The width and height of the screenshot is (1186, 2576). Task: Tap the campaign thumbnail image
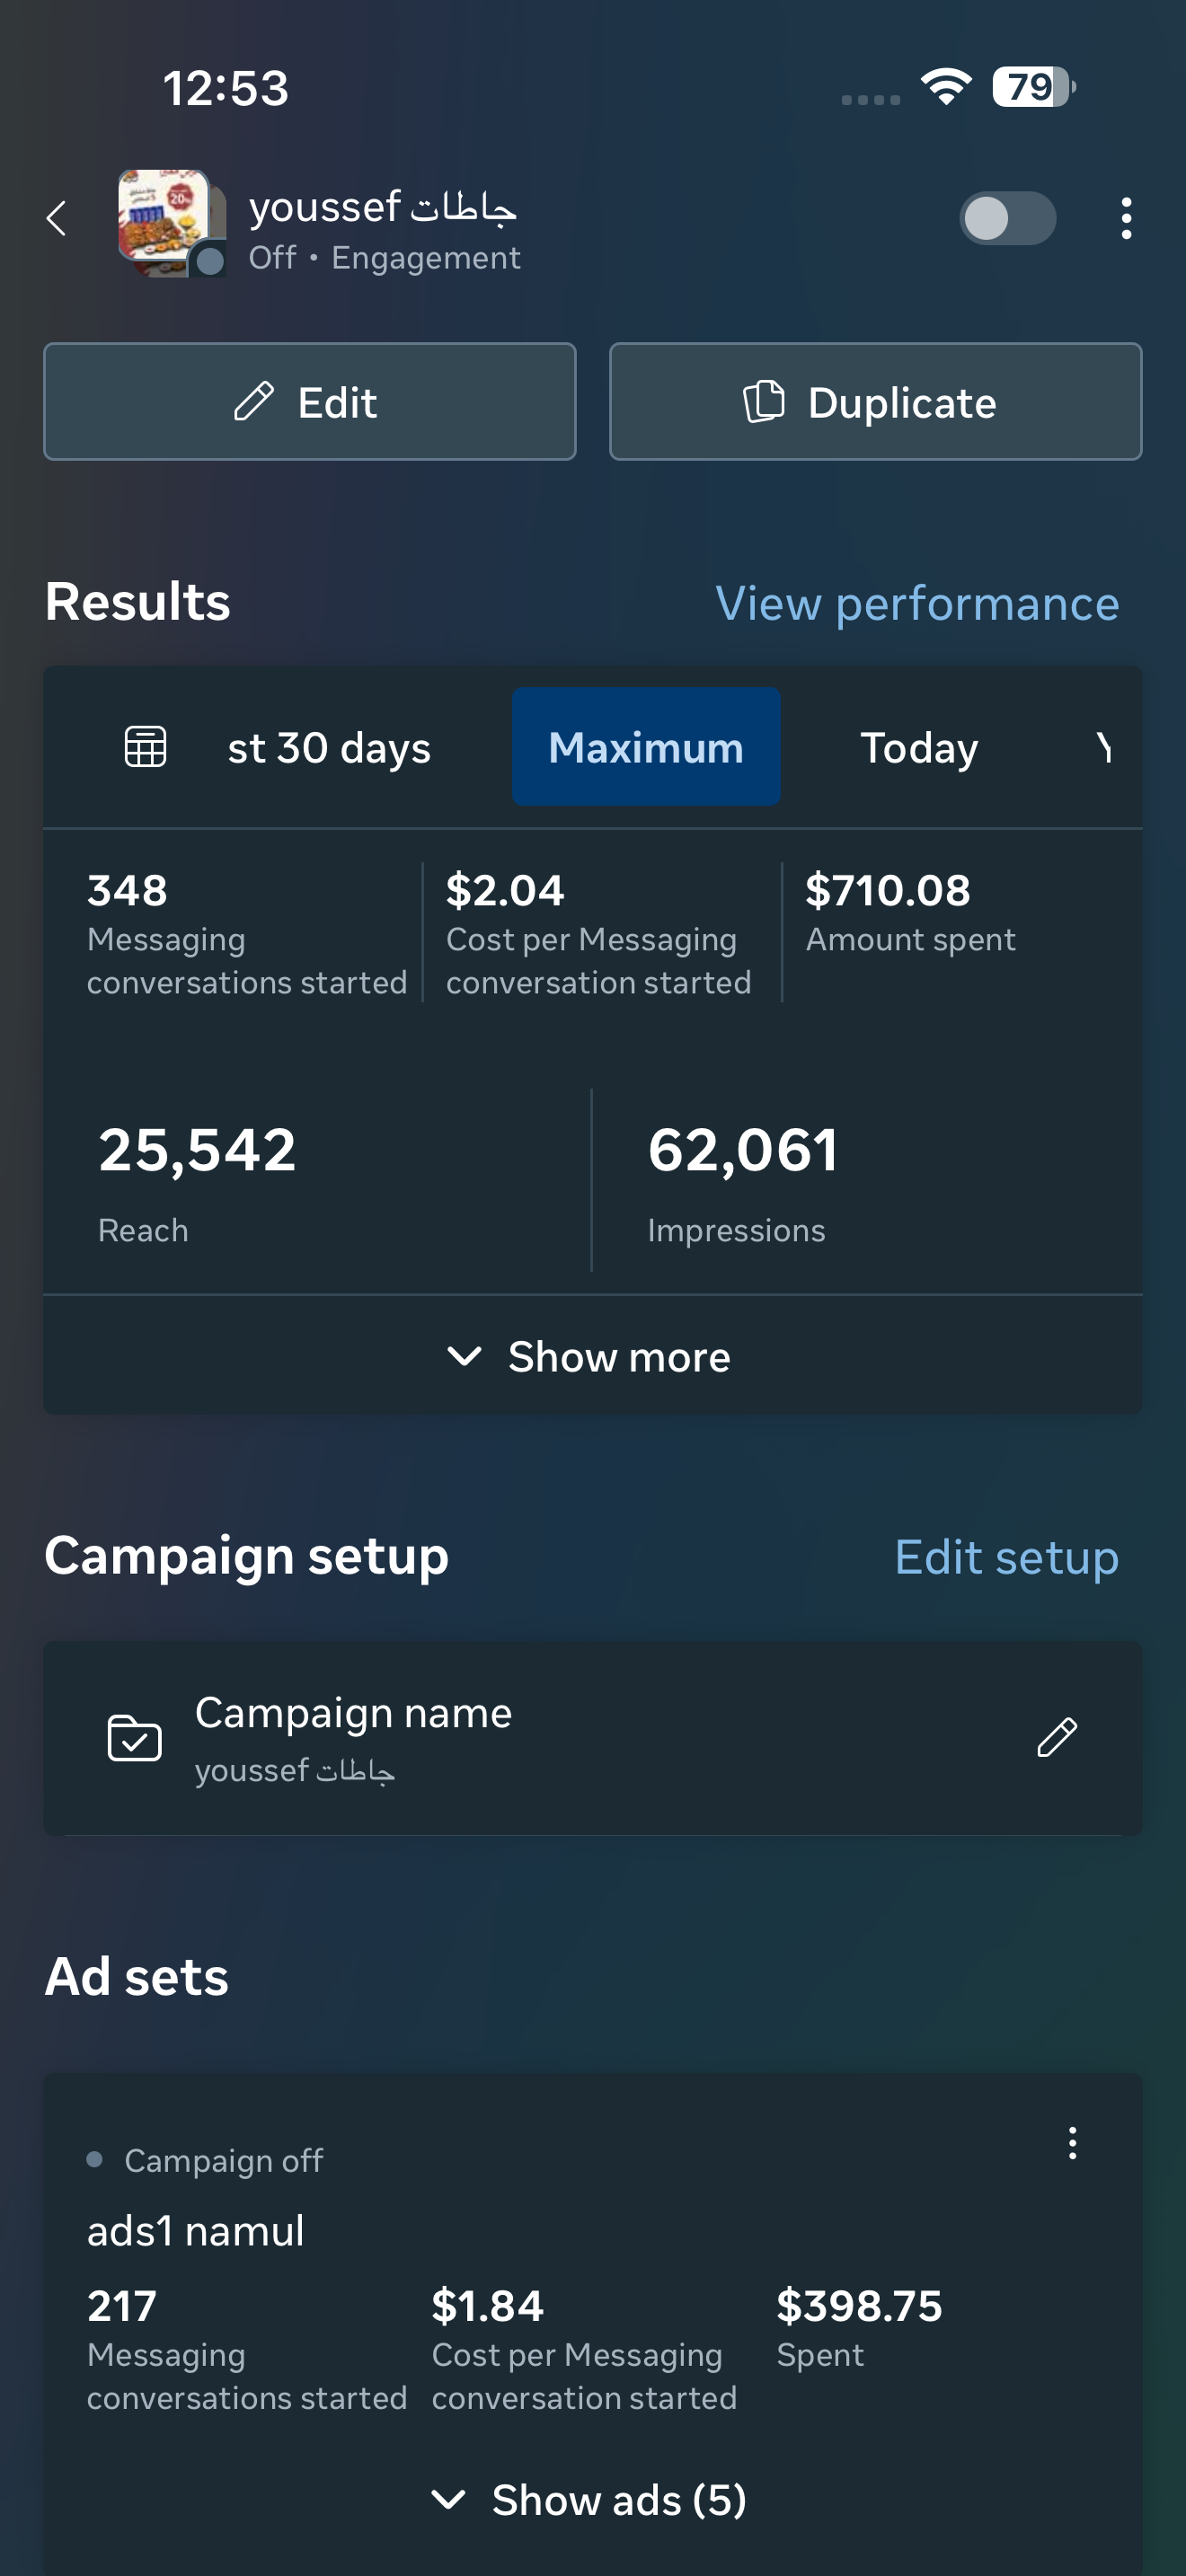(168, 220)
